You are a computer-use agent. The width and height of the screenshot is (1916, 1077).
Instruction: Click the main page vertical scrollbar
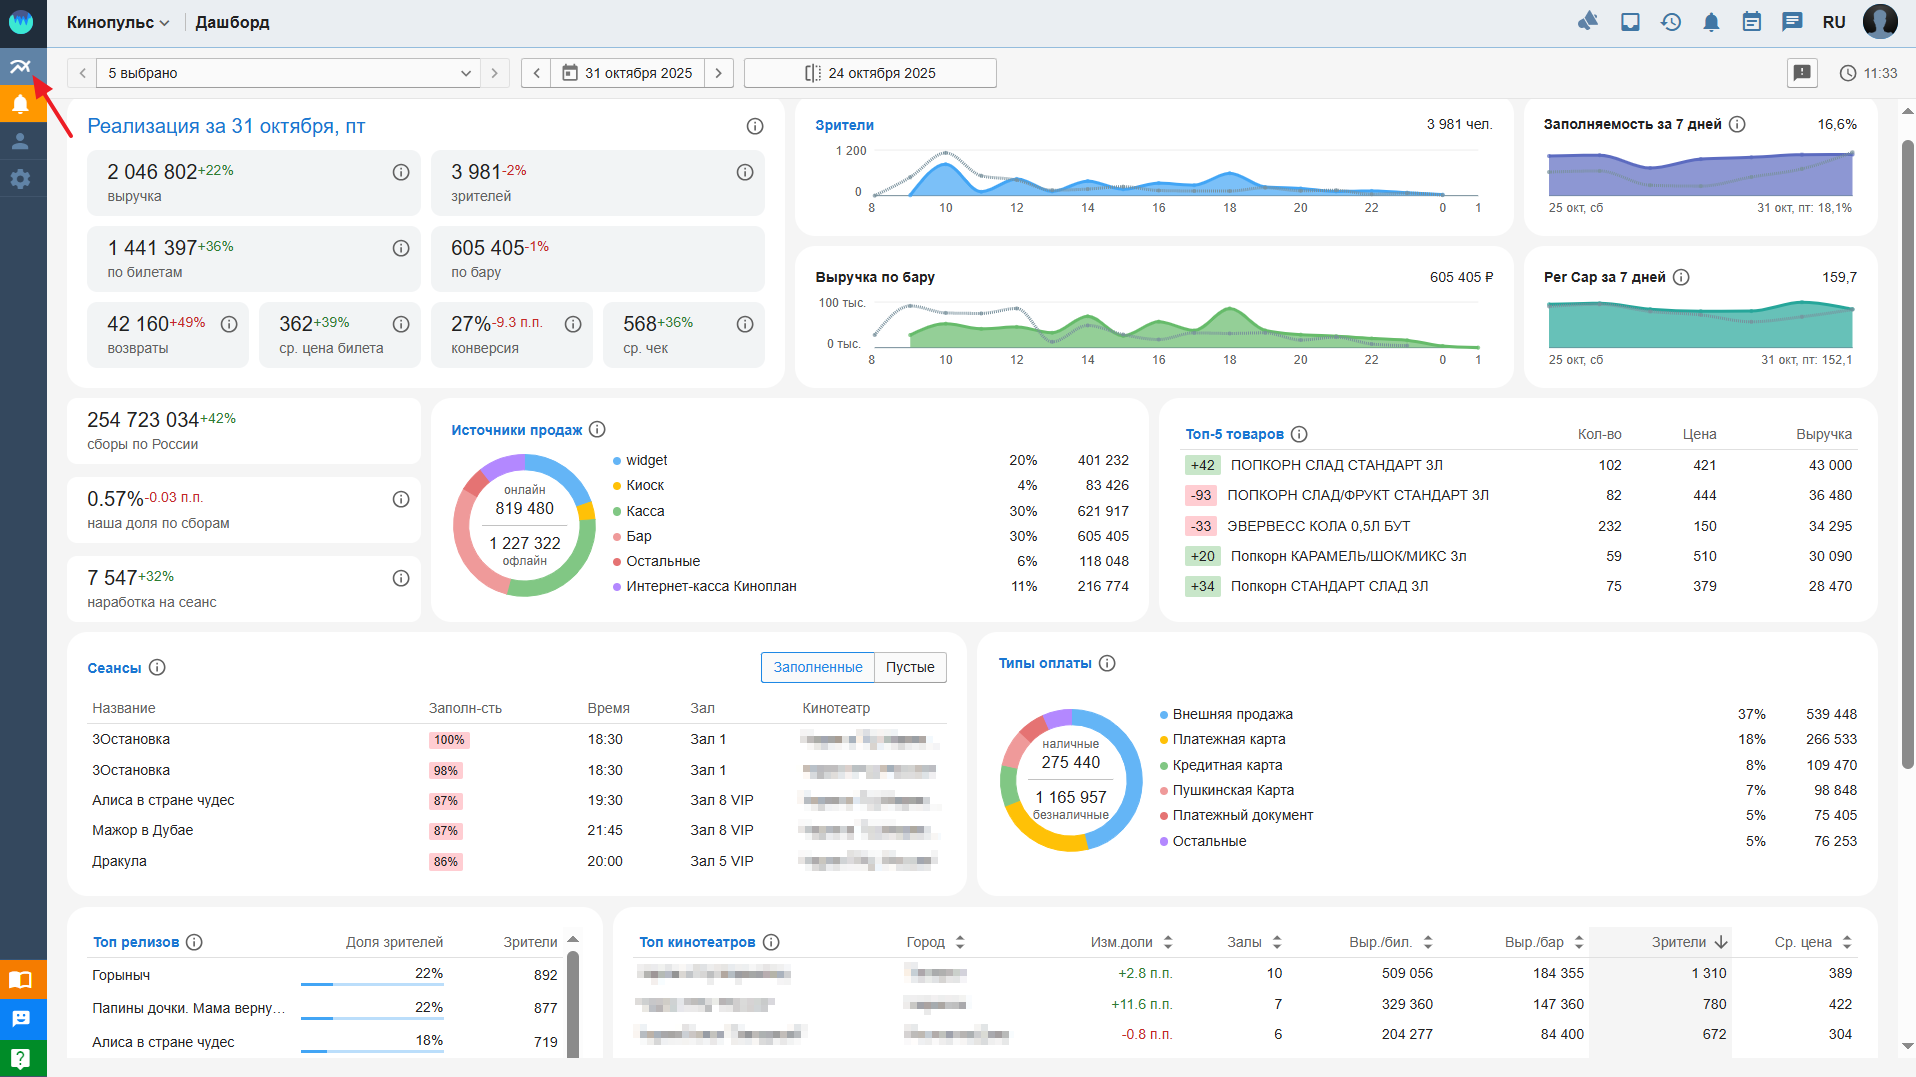coord(1907,450)
